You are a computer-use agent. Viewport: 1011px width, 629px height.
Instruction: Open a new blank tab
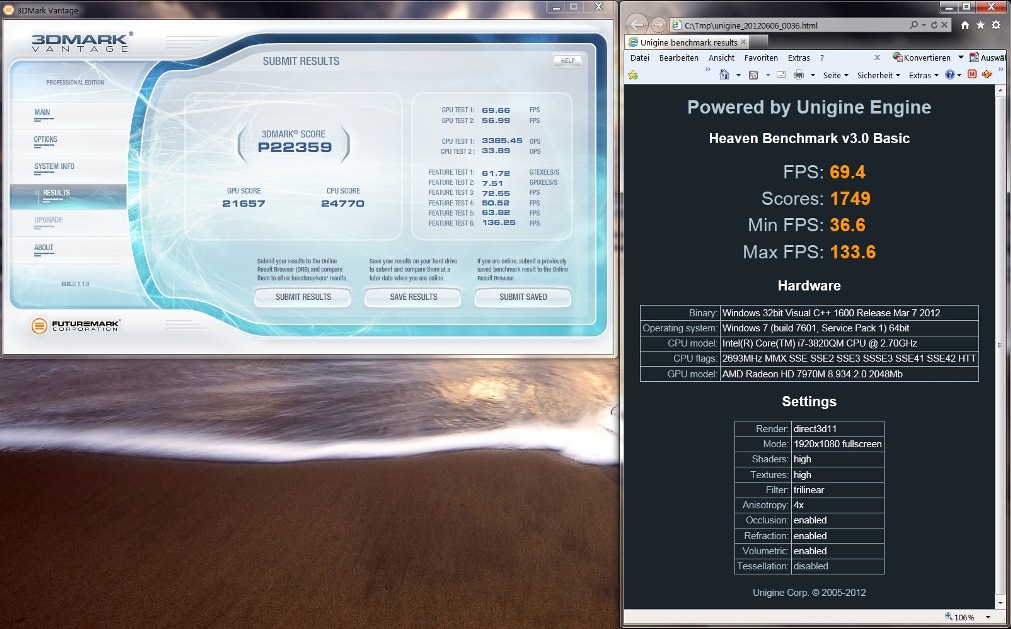[x=758, y=43]
